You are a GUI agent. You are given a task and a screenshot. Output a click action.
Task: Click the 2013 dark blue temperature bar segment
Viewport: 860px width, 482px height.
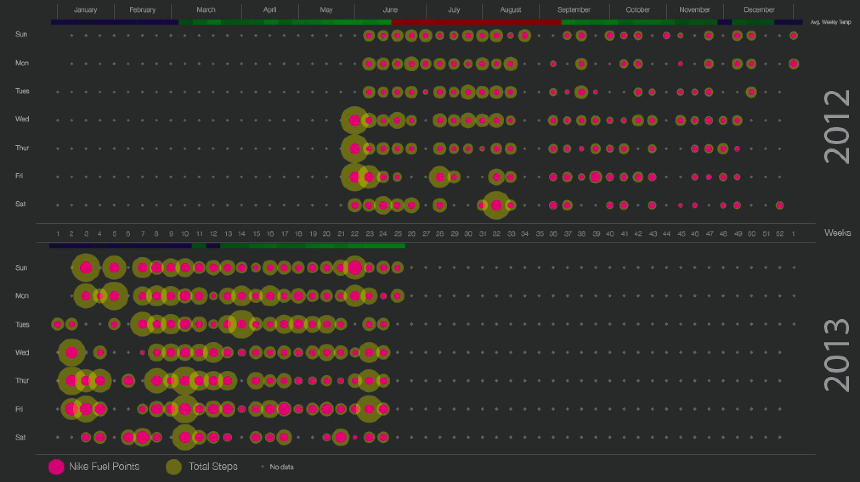click(120, 245)
